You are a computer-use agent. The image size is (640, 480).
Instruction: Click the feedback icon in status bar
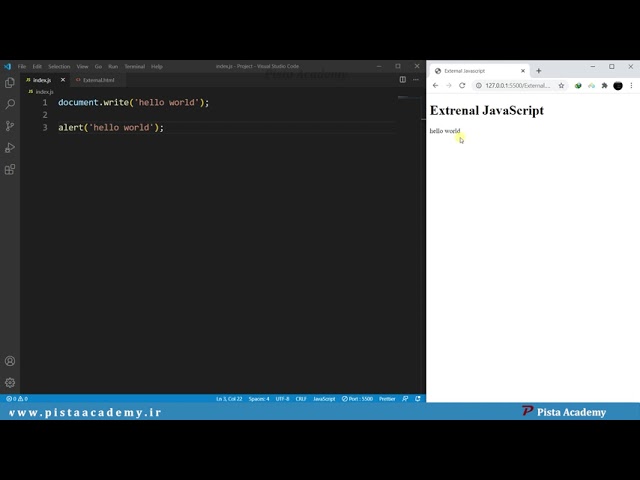[x=405, y=399]
